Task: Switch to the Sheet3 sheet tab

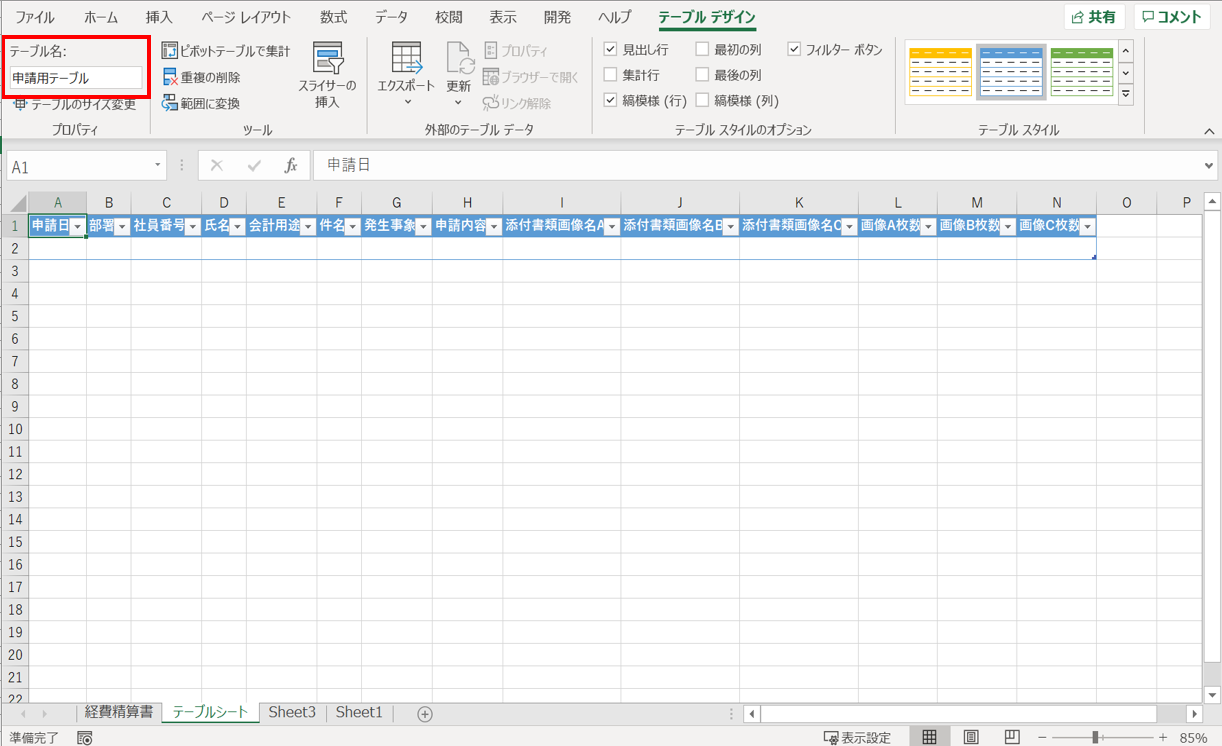Action: pyautogui.click(x=292, y=712)
